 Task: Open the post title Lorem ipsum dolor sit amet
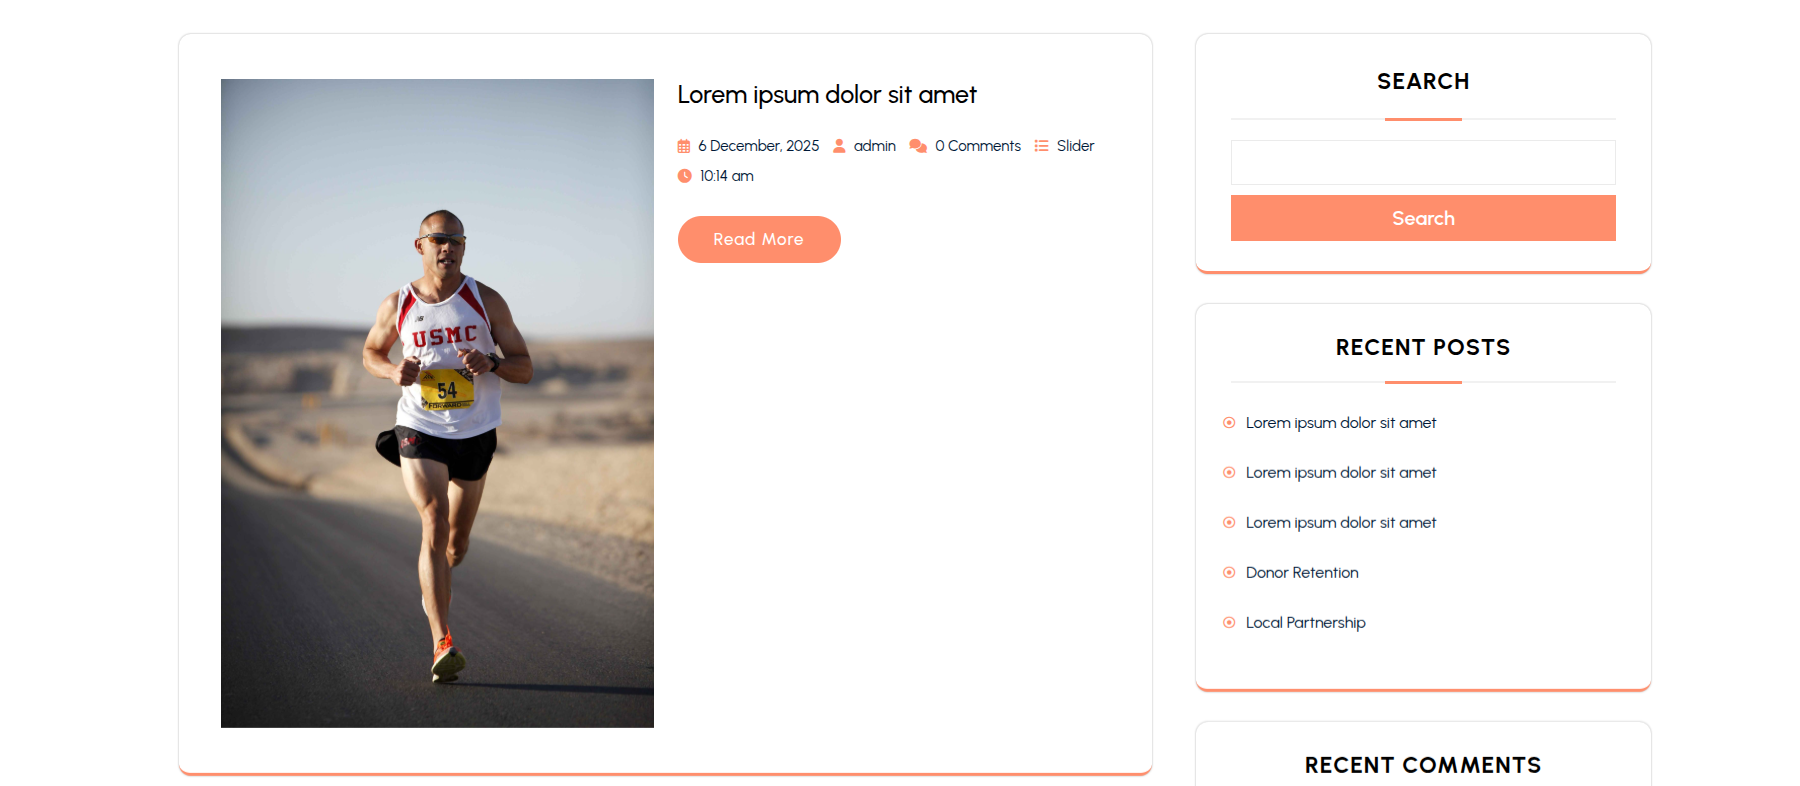(x=827, y=95)
